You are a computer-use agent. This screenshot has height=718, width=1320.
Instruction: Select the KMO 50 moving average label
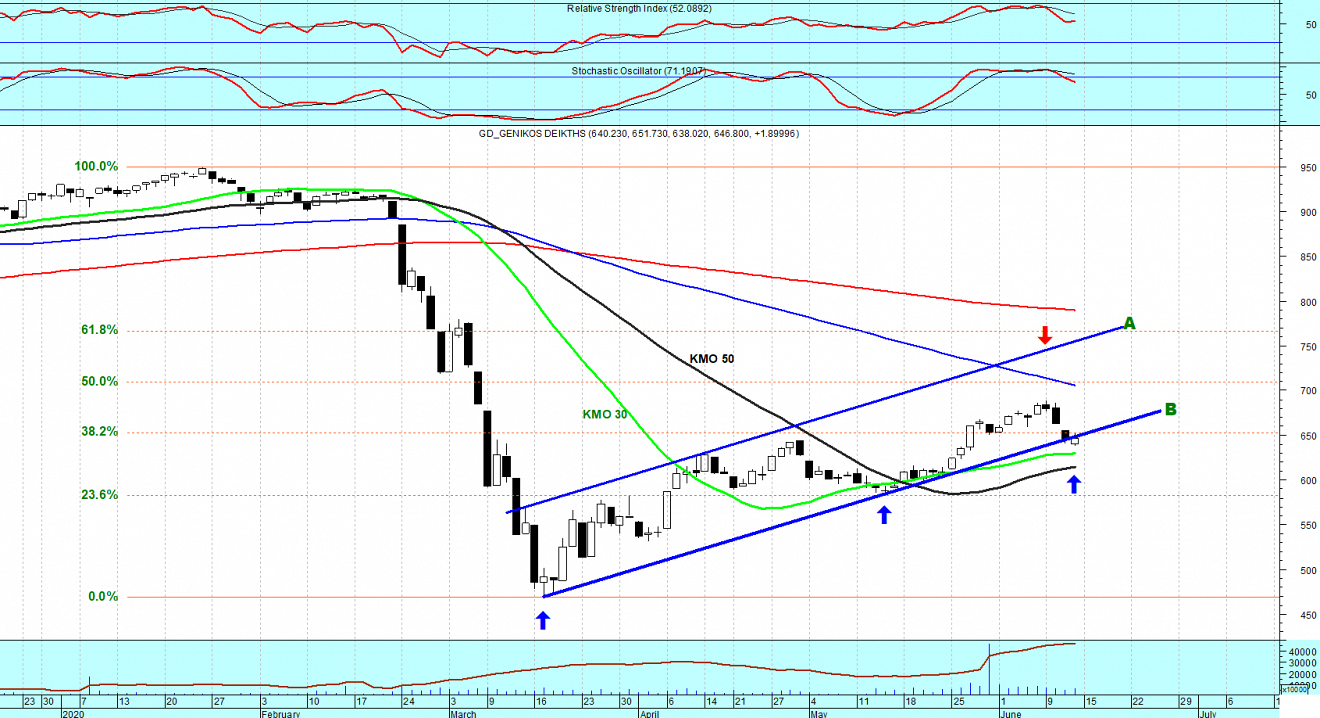712,358
